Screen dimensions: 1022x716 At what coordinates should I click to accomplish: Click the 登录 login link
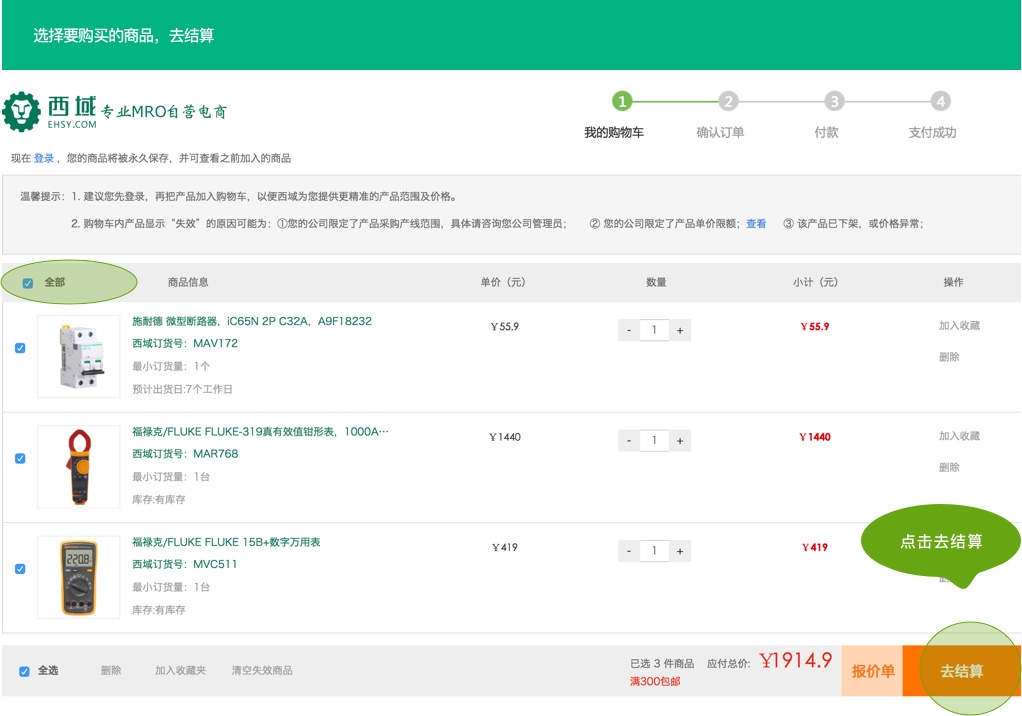44,158
